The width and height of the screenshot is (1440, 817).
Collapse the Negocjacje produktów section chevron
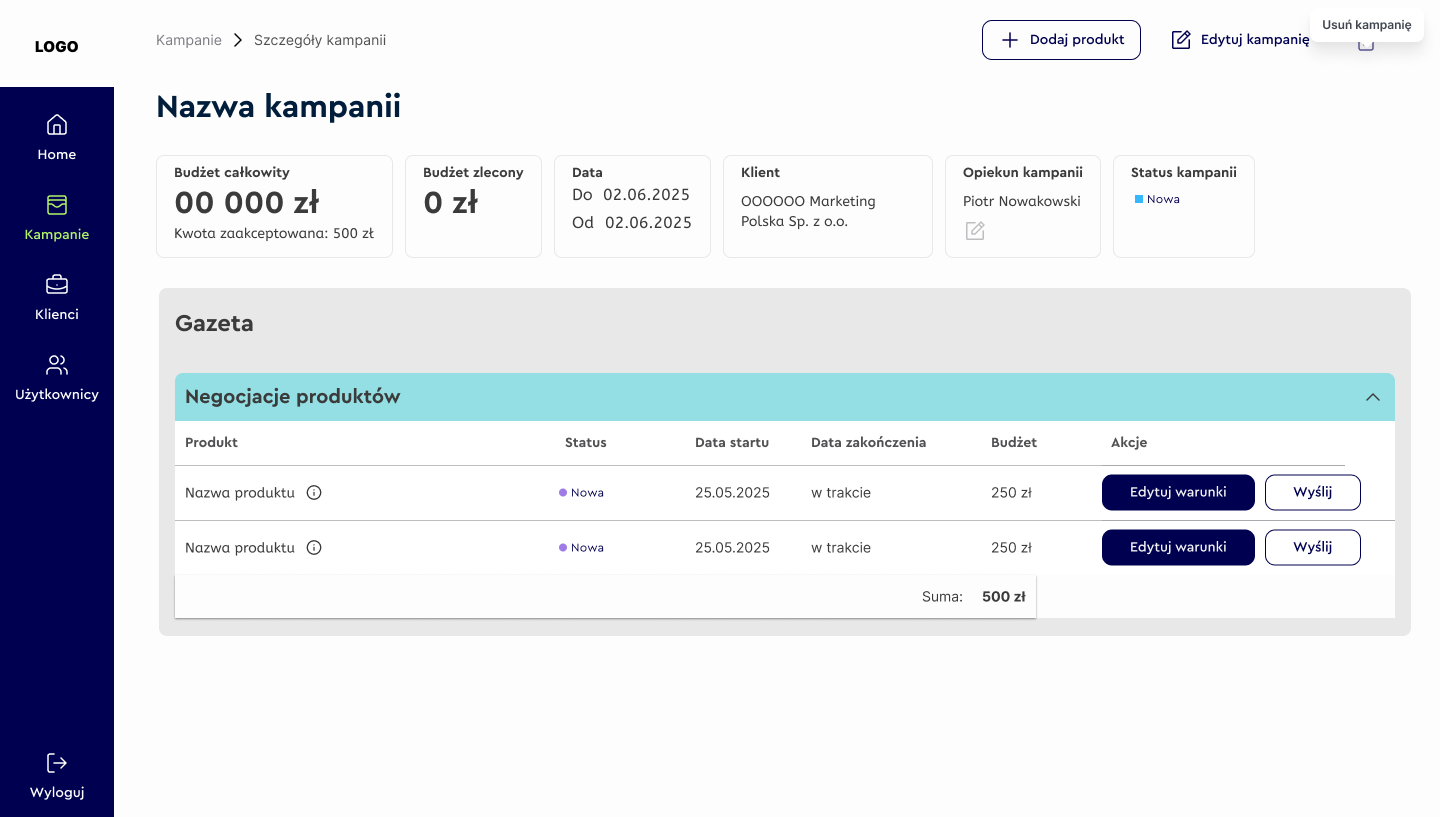click(x=1373, y=397)
